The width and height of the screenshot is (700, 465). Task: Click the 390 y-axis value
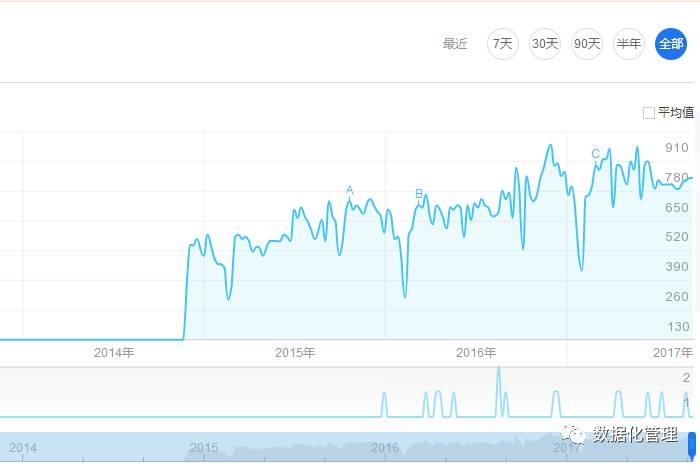coord(677,267)
